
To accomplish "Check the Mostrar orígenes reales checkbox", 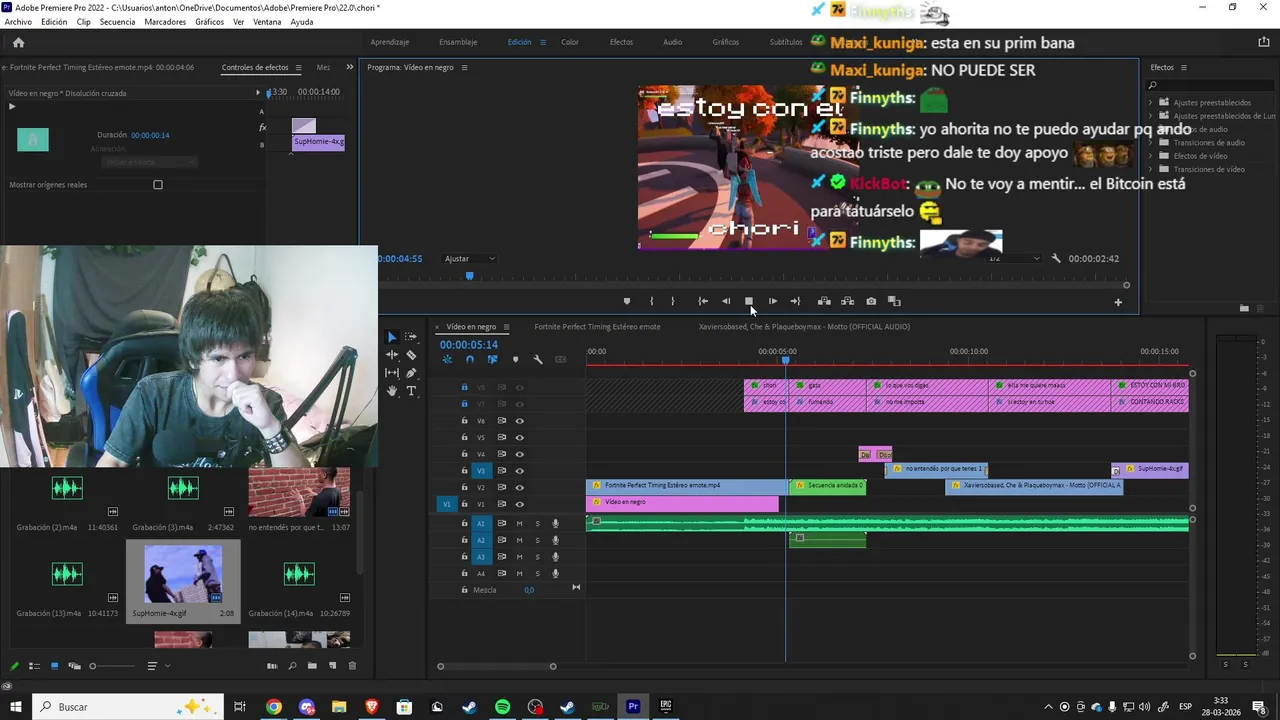I will pos(157,185).
